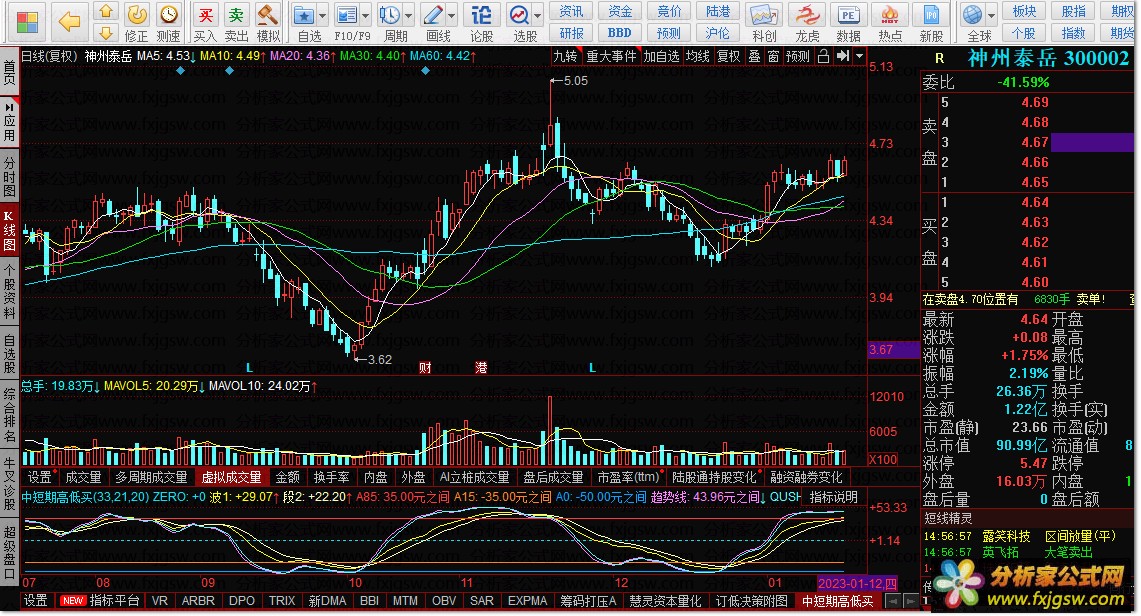Expand the F10/F9 dropdown arrow
The height and width of the screenshot is (616, 1141).
pos(365,15)
